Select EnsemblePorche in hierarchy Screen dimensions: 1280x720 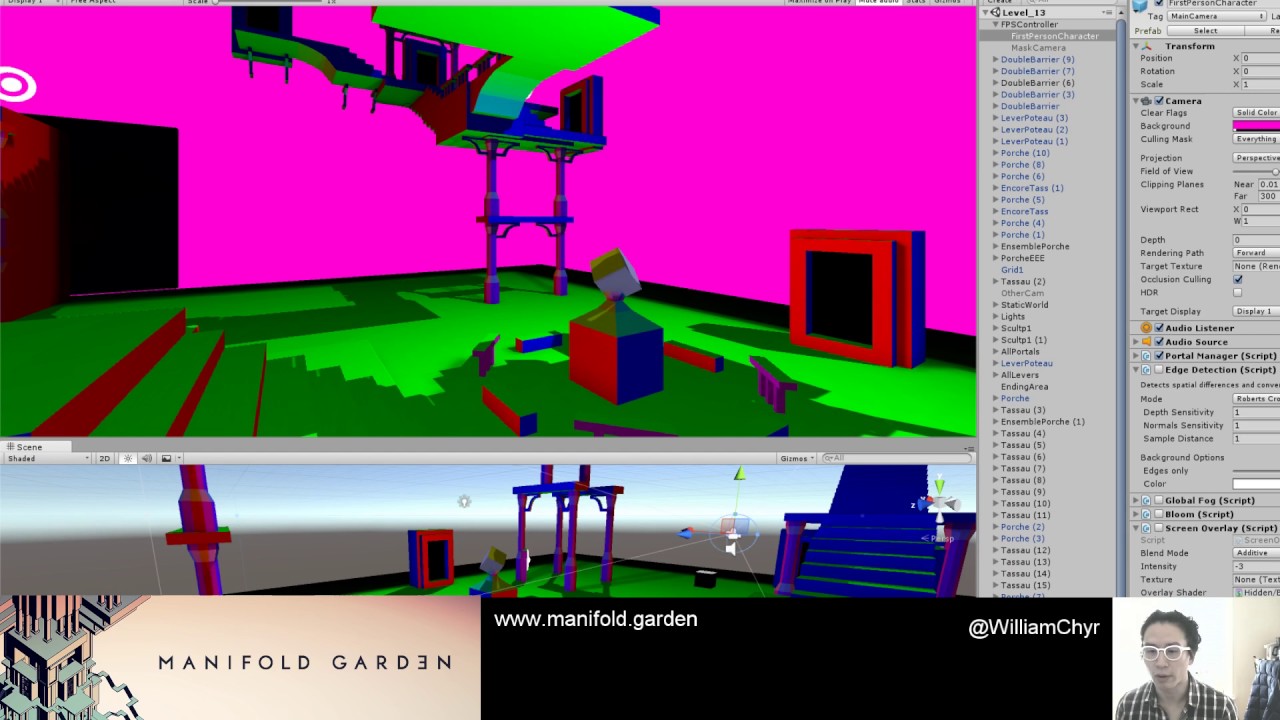1035,247
